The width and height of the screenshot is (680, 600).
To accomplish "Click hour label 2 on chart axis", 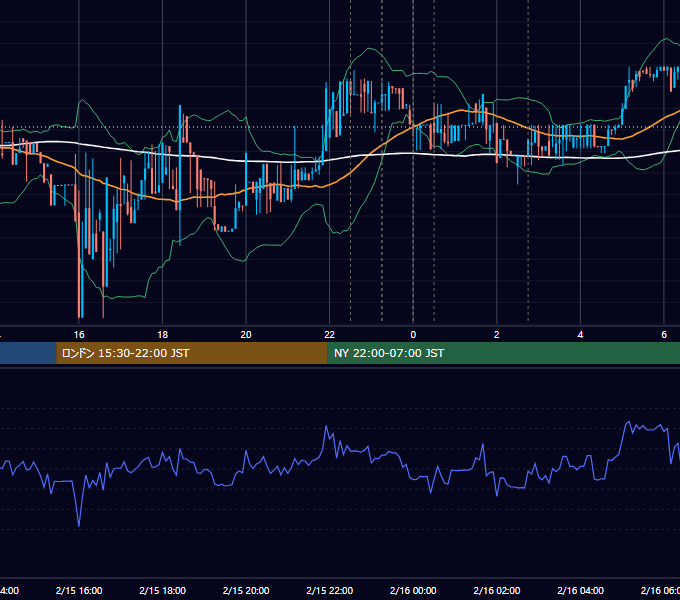I will point(497,334).
